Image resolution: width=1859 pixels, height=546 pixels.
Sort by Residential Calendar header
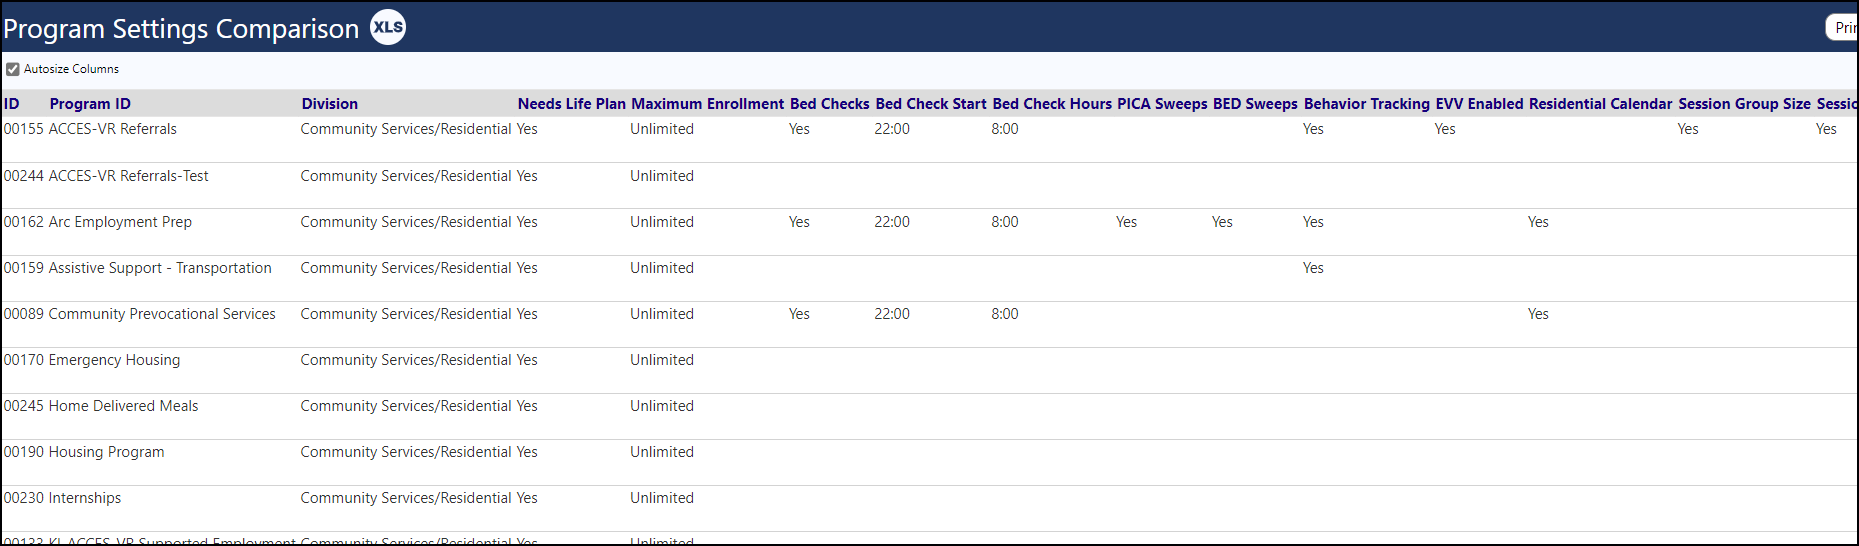(1600, 104)
